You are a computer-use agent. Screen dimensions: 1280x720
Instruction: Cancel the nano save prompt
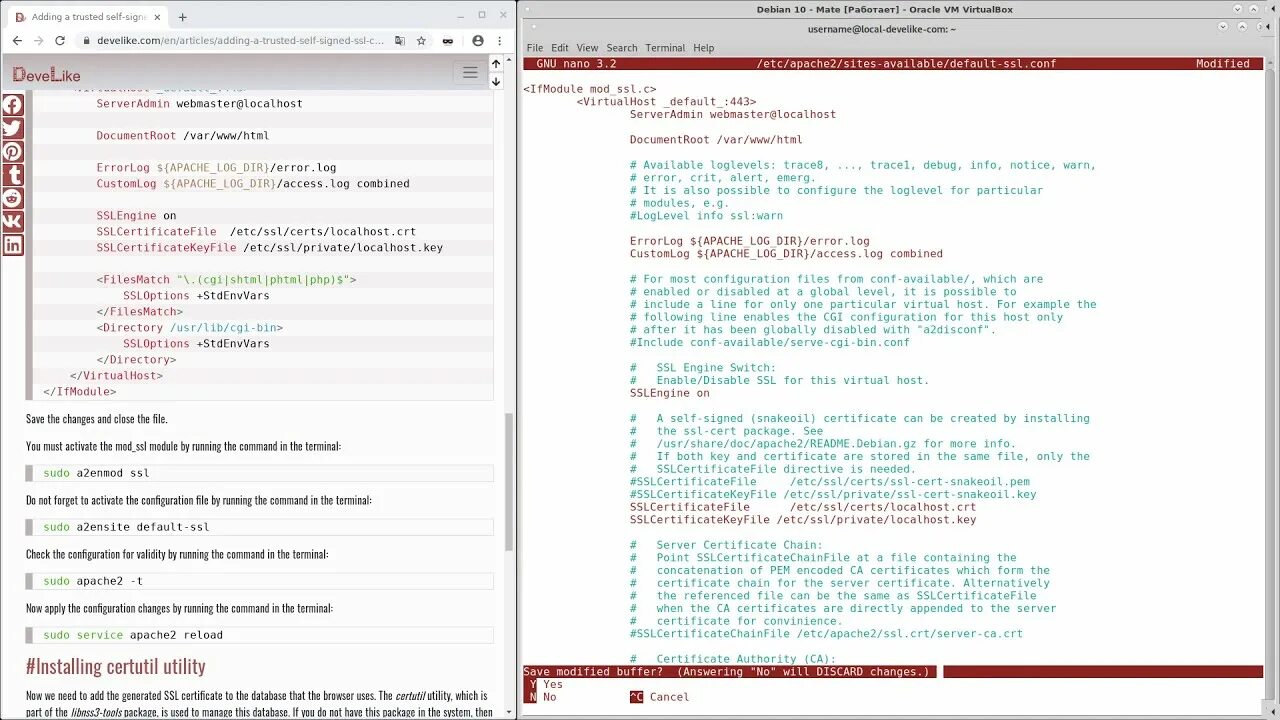coord(660,697)
